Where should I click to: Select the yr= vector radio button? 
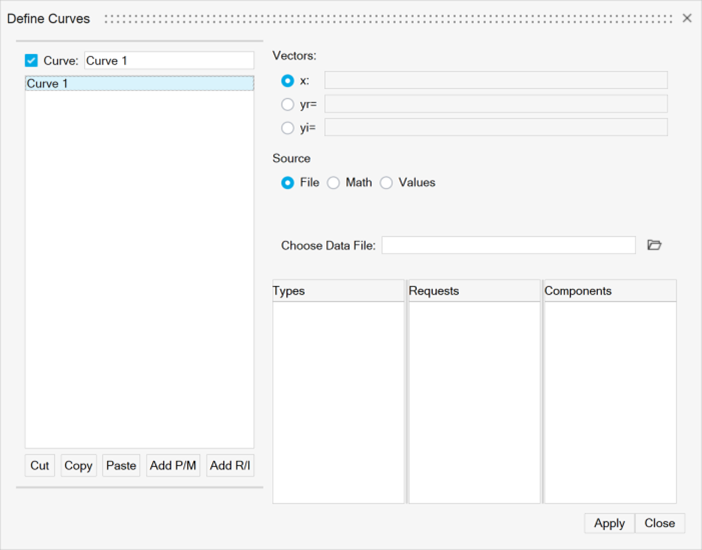coord(288,104)
